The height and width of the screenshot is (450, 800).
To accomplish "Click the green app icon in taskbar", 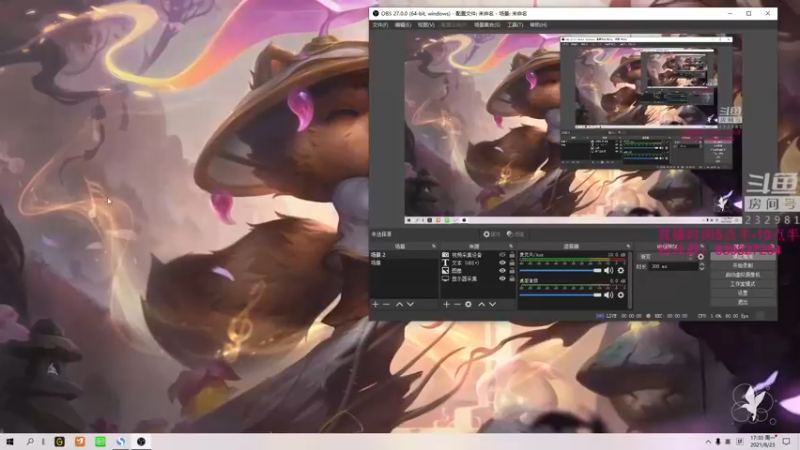I will [100, 442].
